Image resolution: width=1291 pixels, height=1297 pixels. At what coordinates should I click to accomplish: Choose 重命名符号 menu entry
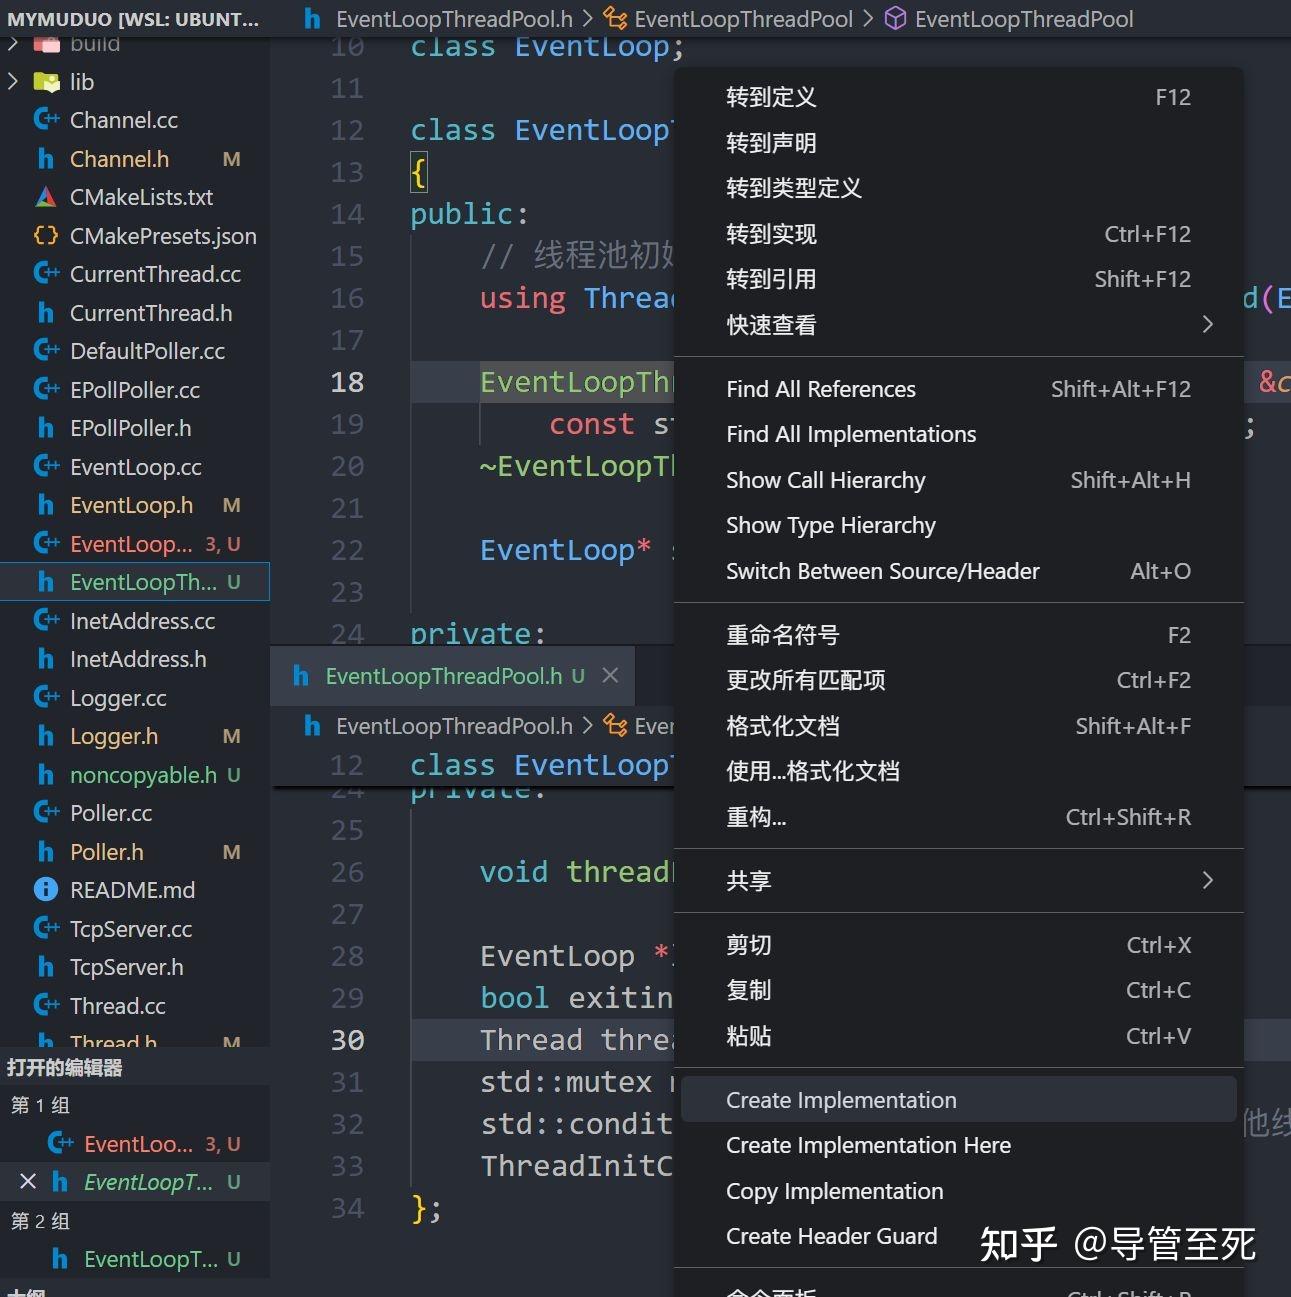click(x=958, y=635)
